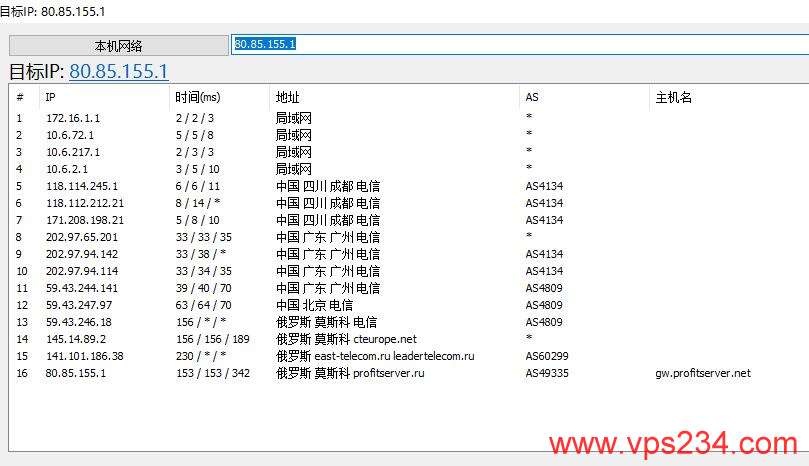809x466 pixels.
Task: Click the gw.profitserver.net hostname cell
Action: point(703,373)
